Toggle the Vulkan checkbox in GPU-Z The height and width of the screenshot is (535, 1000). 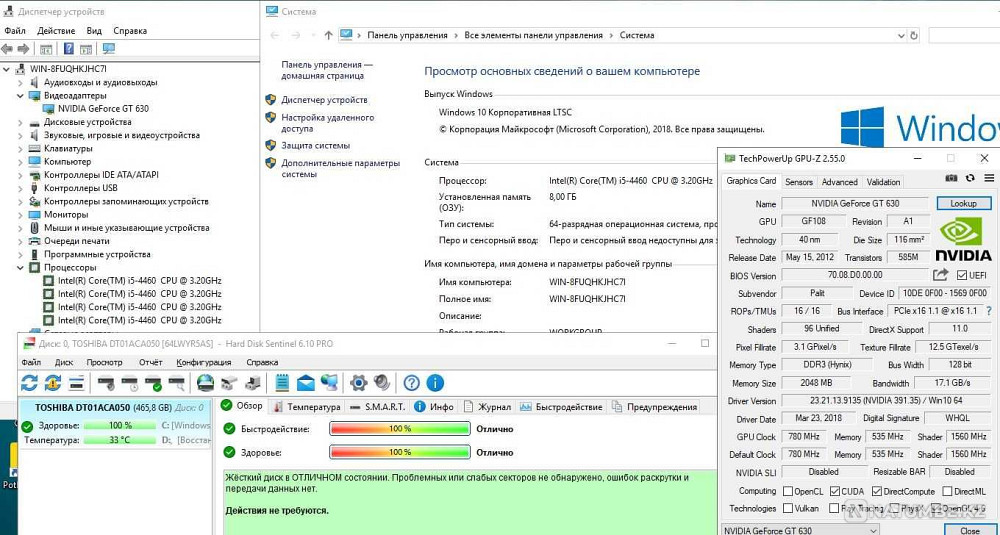click(x=788, y=508)
